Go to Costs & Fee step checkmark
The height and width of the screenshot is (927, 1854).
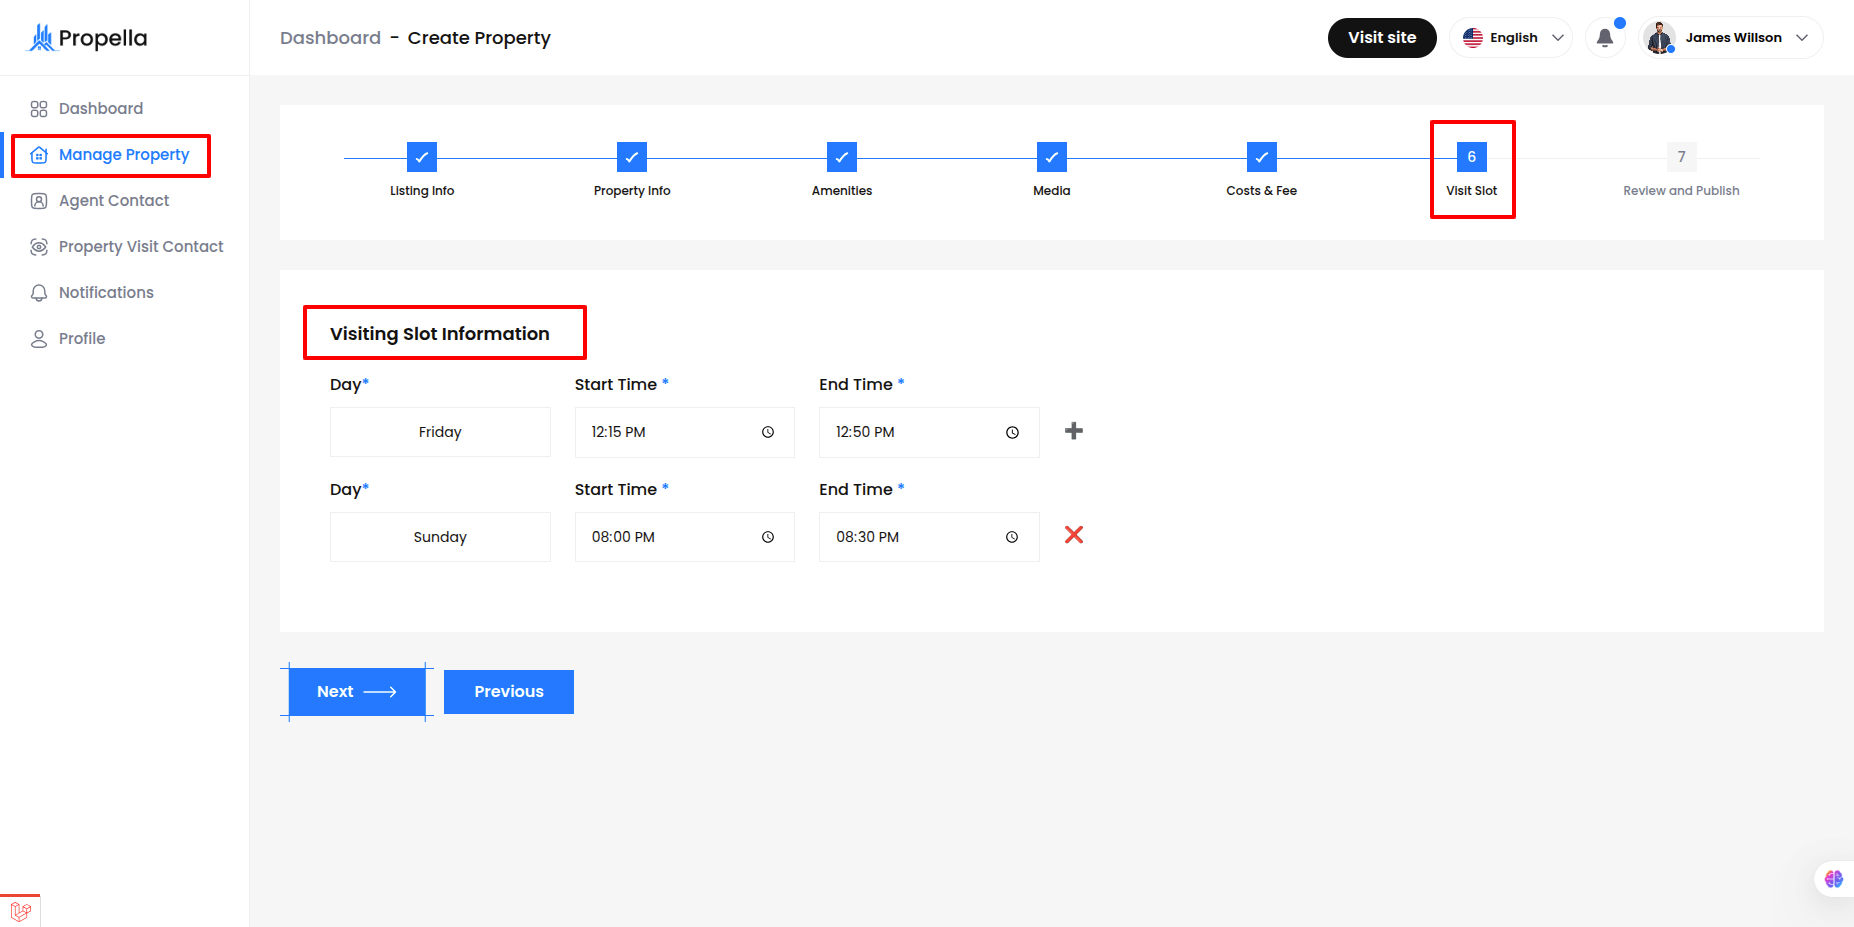1262,157
